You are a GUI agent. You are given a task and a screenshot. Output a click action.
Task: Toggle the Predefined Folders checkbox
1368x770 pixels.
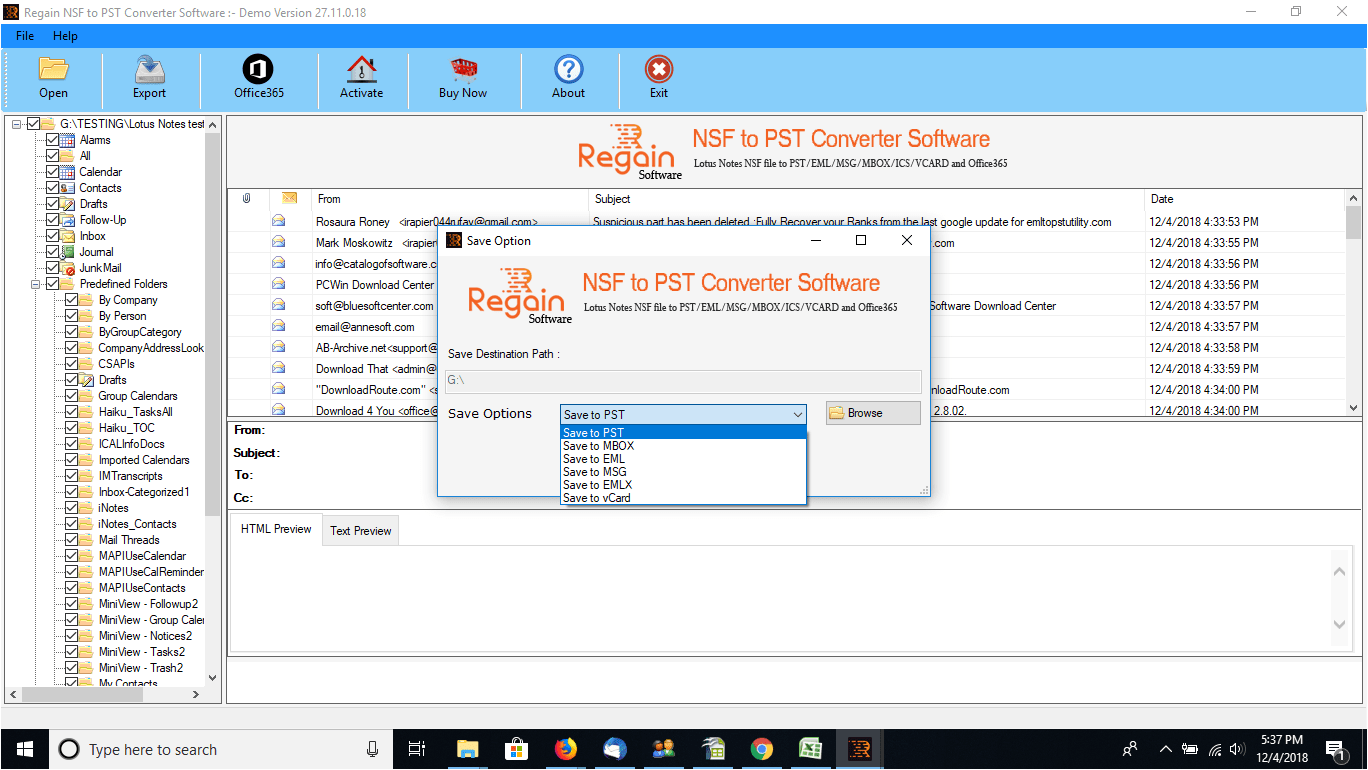tap(53, 284)
